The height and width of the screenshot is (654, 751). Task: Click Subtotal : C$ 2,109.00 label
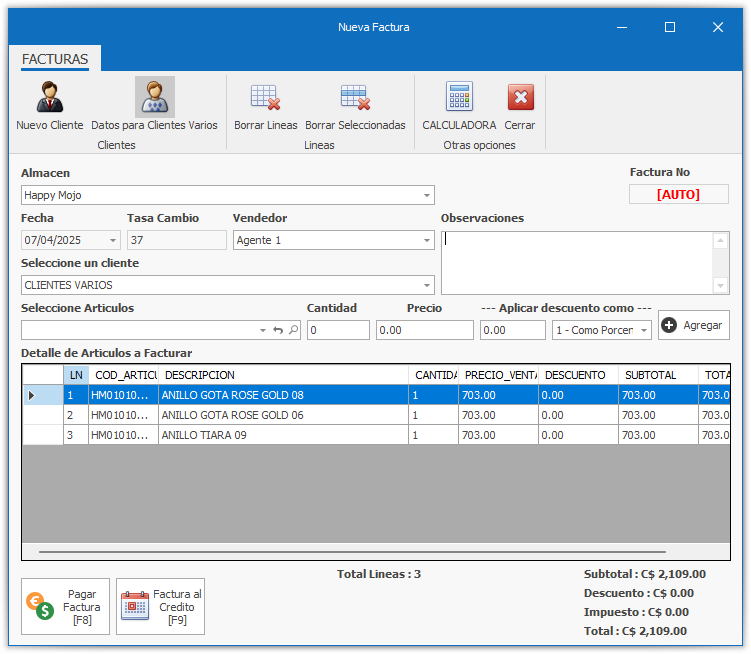pos(645,574)
